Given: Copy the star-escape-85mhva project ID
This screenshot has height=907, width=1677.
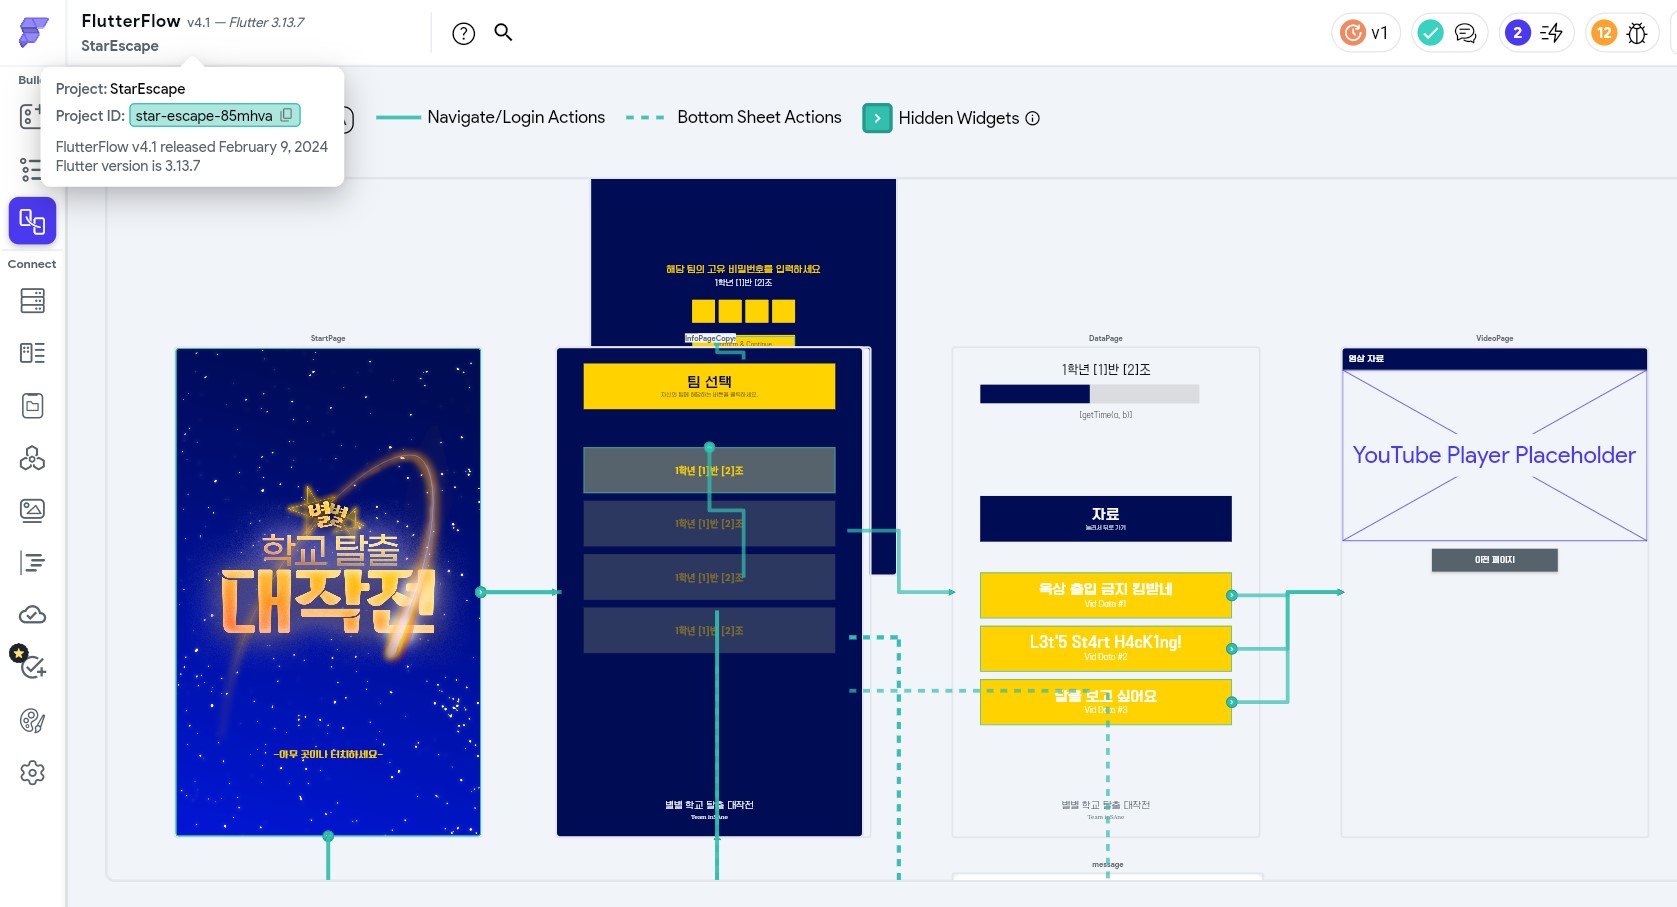Looking at the screenshot, I should point(286,115).
